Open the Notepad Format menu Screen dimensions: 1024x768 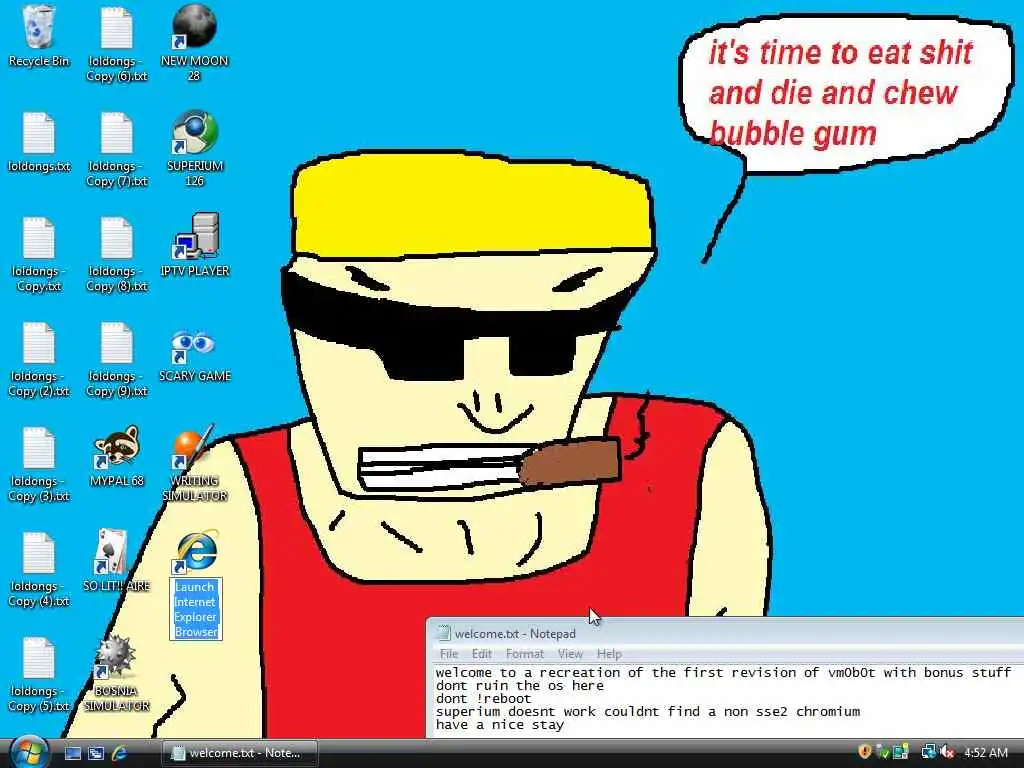[524, 654]
